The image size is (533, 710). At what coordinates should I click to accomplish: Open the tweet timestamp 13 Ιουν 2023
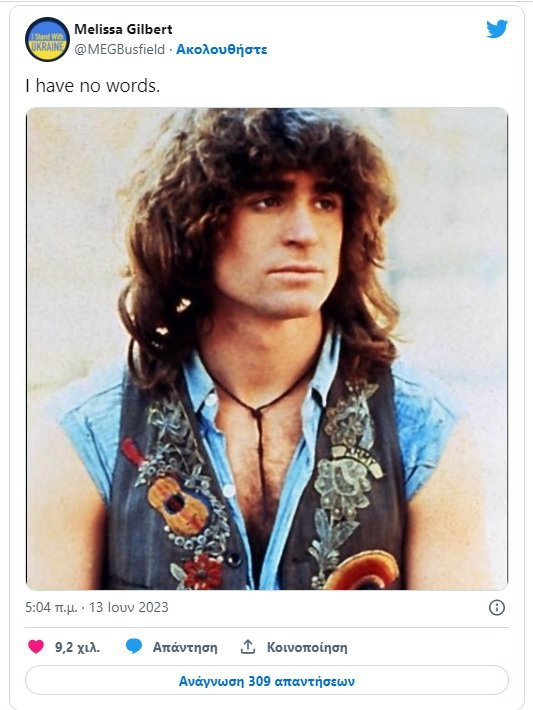pyautogui.click(x=129, y=607)
